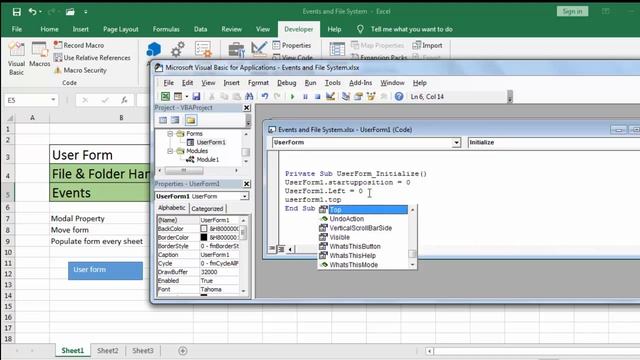Open Project Explorer from the VBA toolbar

(x=346, y=96)
